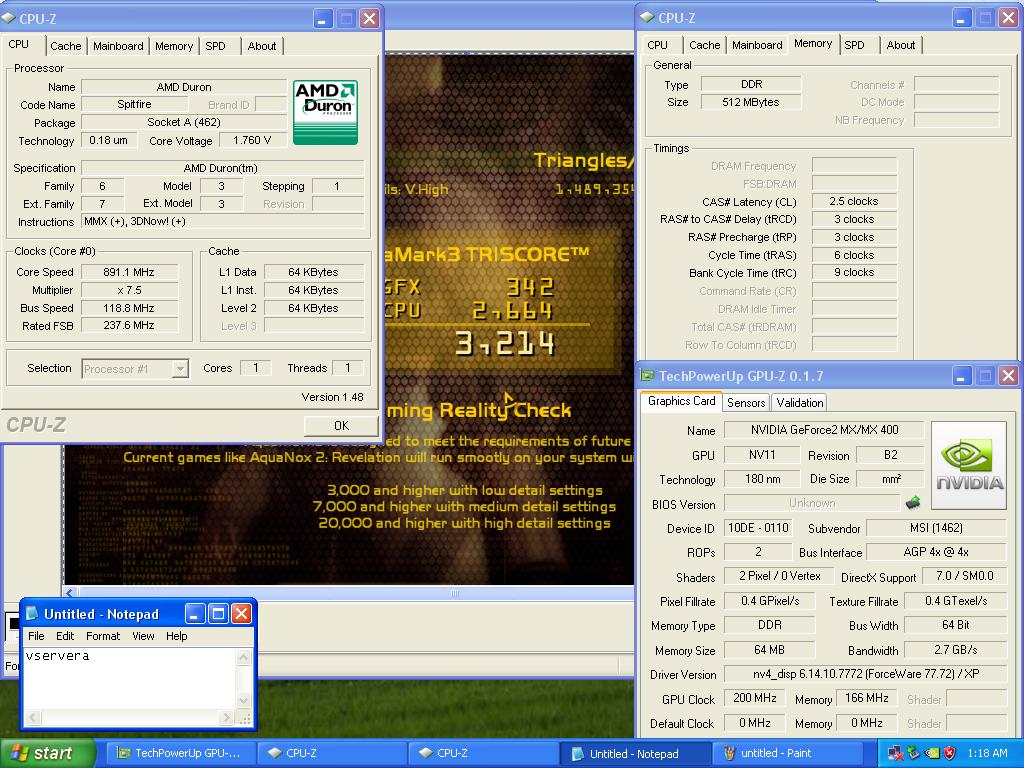This screenshot has width=1024, height=768.
Task: Click the GPU name NVIDIA GeForce2 MX/MX 400
Action: click(824, 430)
